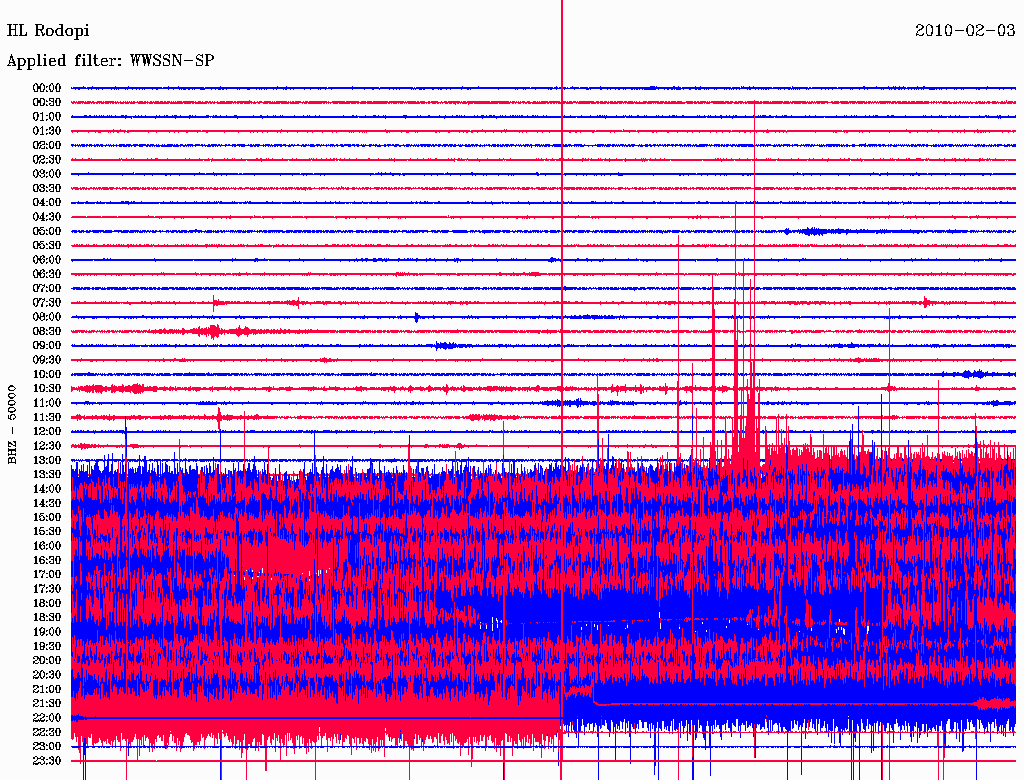Click the '00:30' time label
The width and height of the screenshot is (1024, 780).
click(47, 103)
